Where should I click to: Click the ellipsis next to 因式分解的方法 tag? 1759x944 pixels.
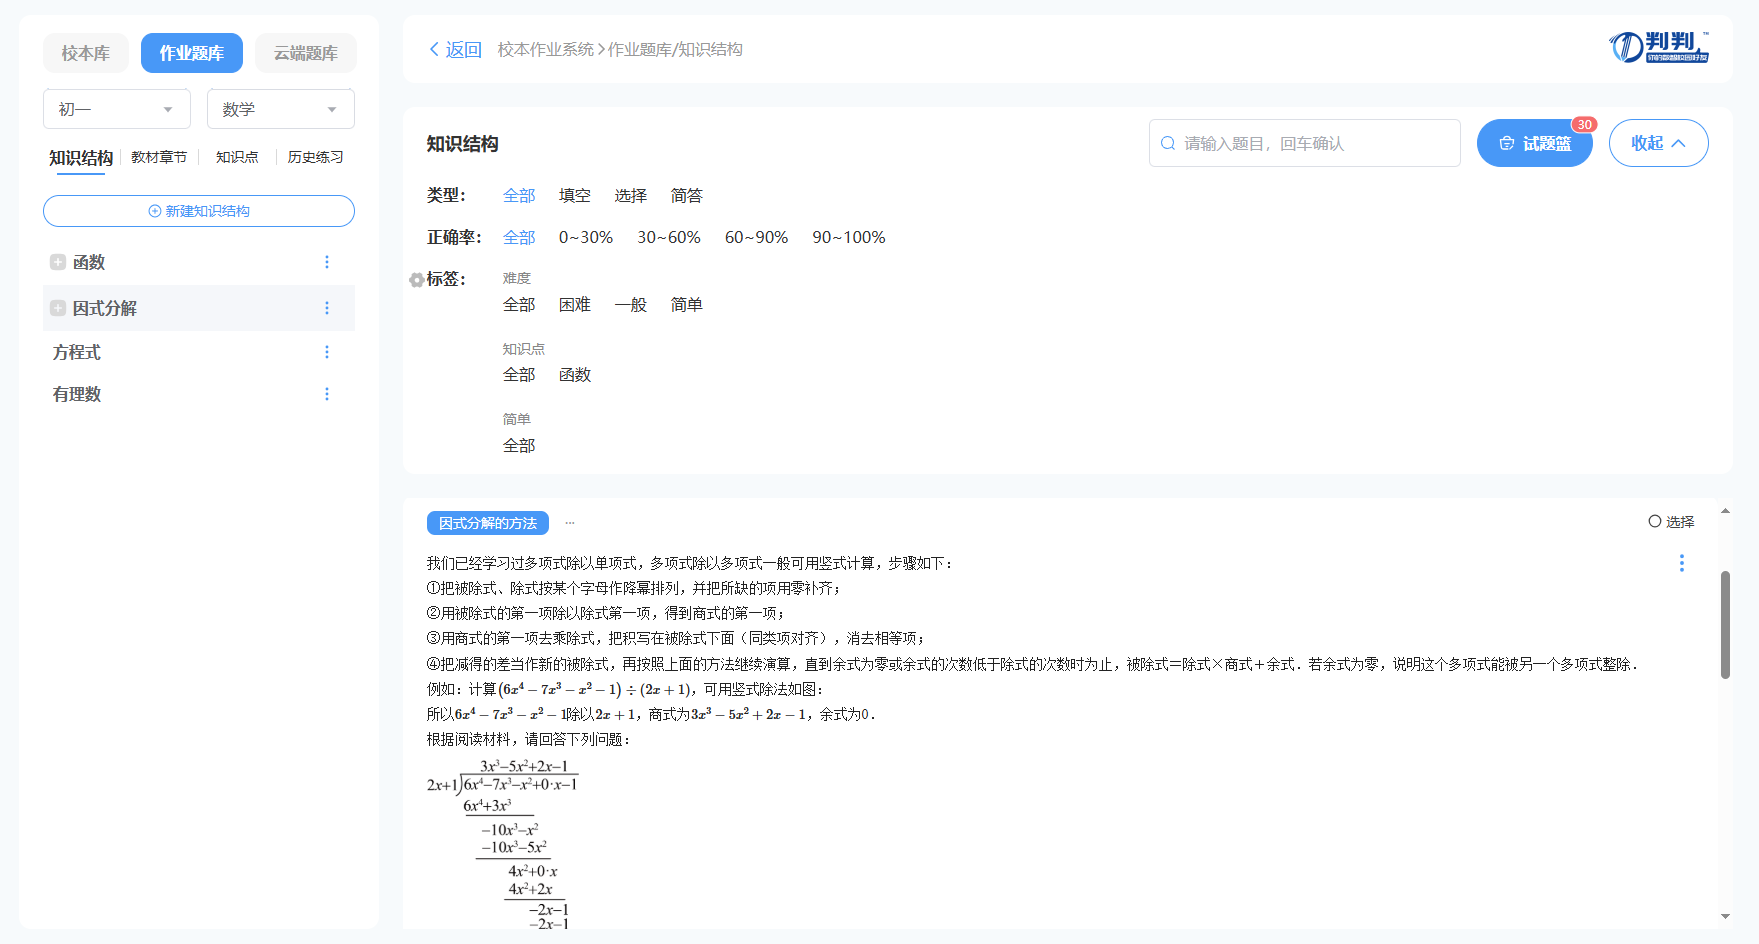[570, 523]
